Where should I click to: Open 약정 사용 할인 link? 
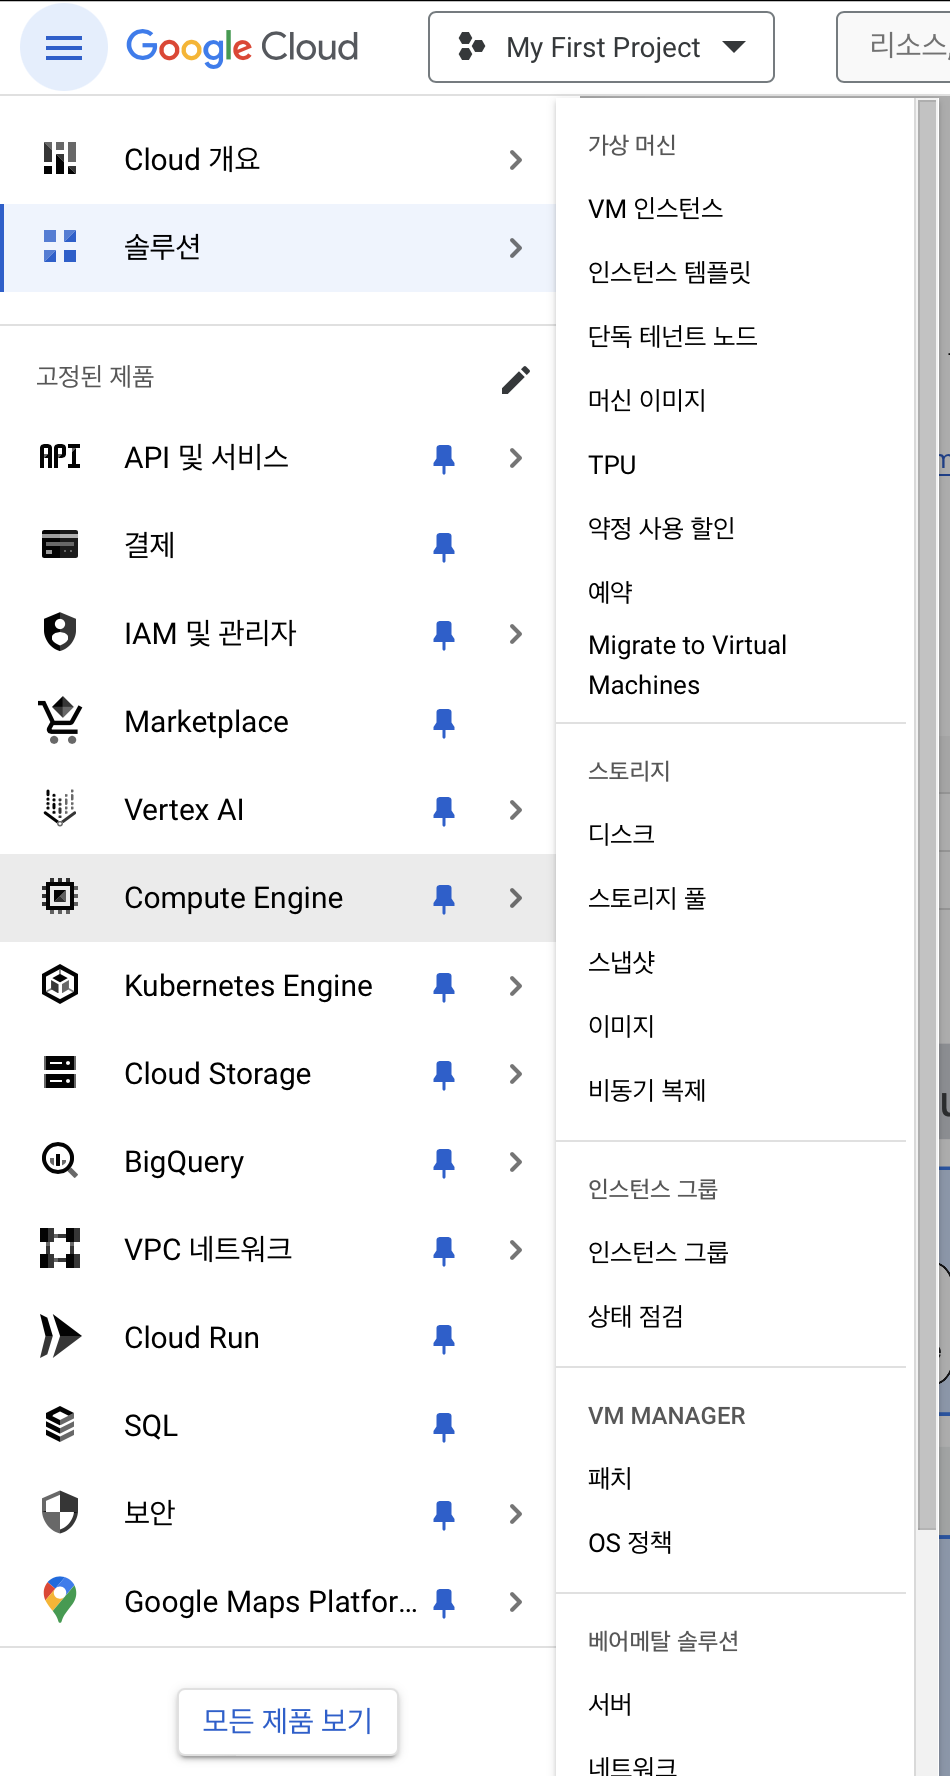coord(661,528)
